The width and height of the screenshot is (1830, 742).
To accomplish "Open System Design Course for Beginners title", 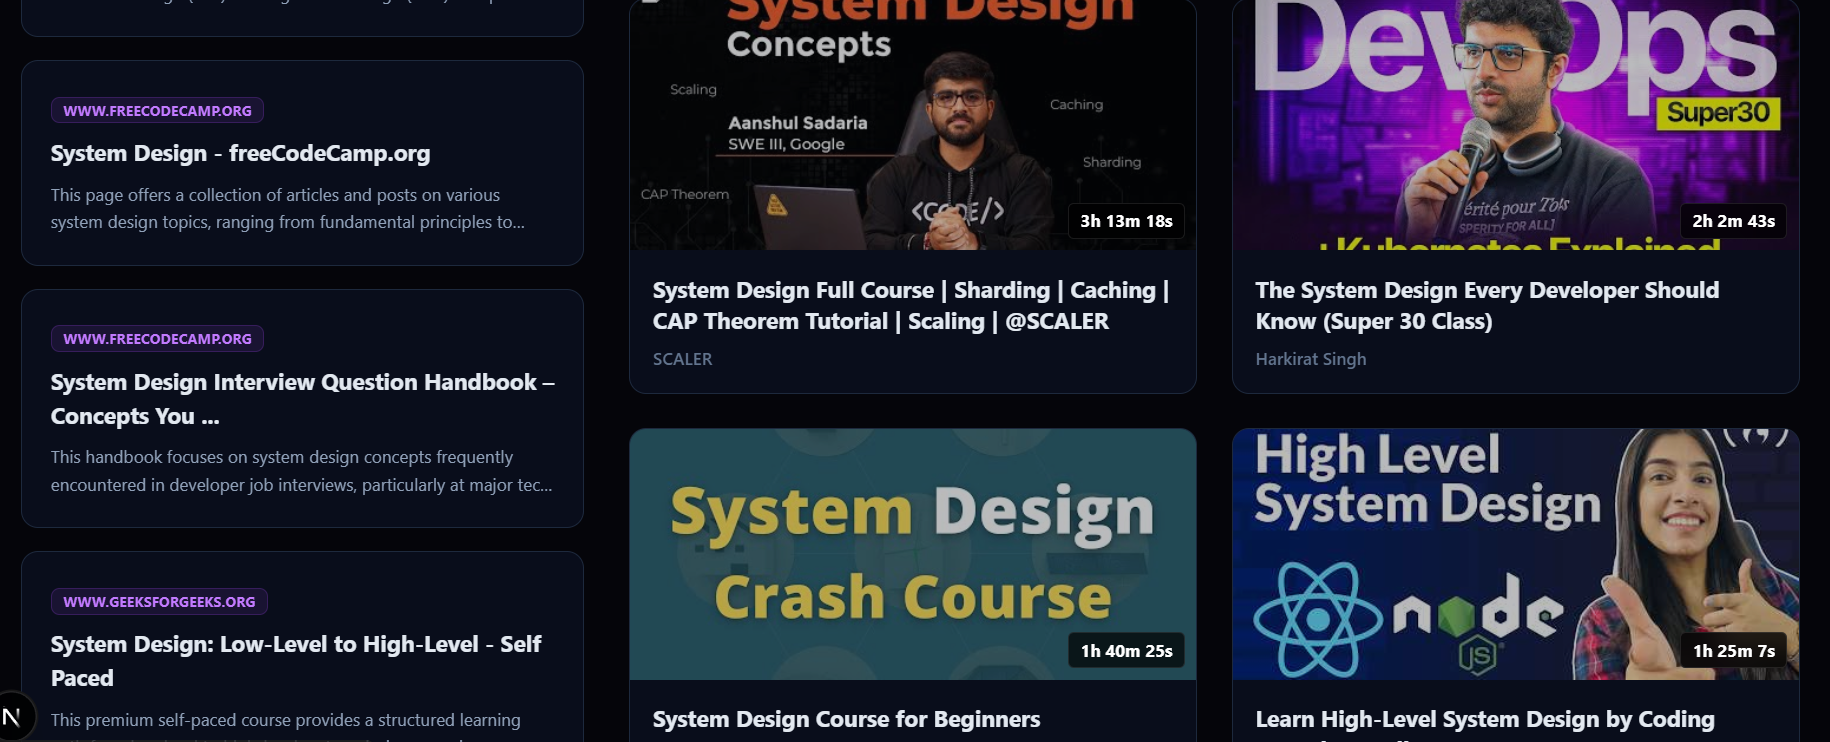I will (846, 719).
